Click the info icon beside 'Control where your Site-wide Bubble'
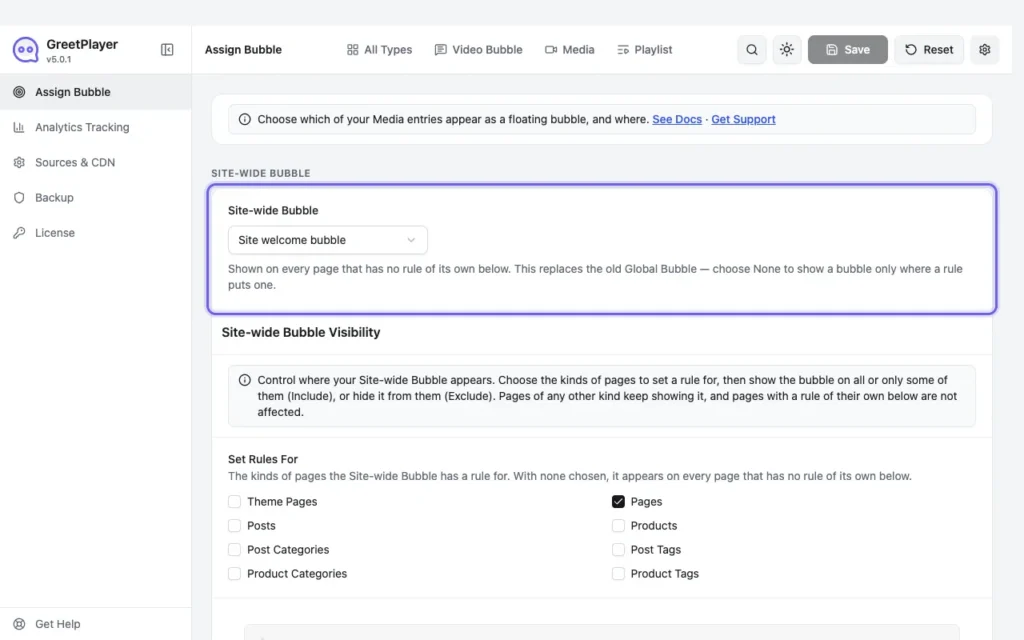1024x640 pixels. coord(245,380)
